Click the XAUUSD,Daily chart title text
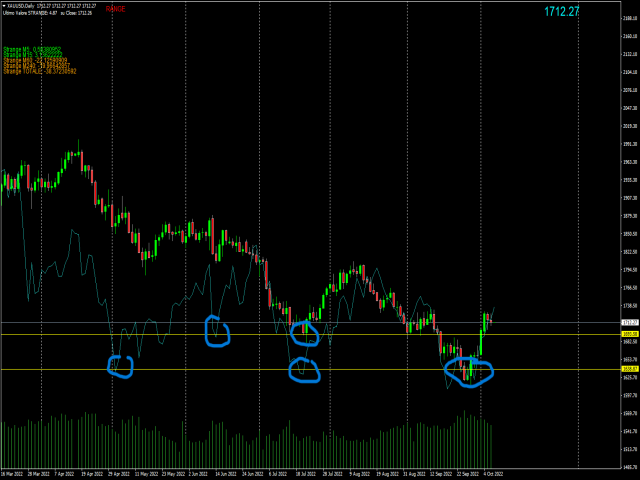The height and width of the screenshot is (480, 640). 21,6
